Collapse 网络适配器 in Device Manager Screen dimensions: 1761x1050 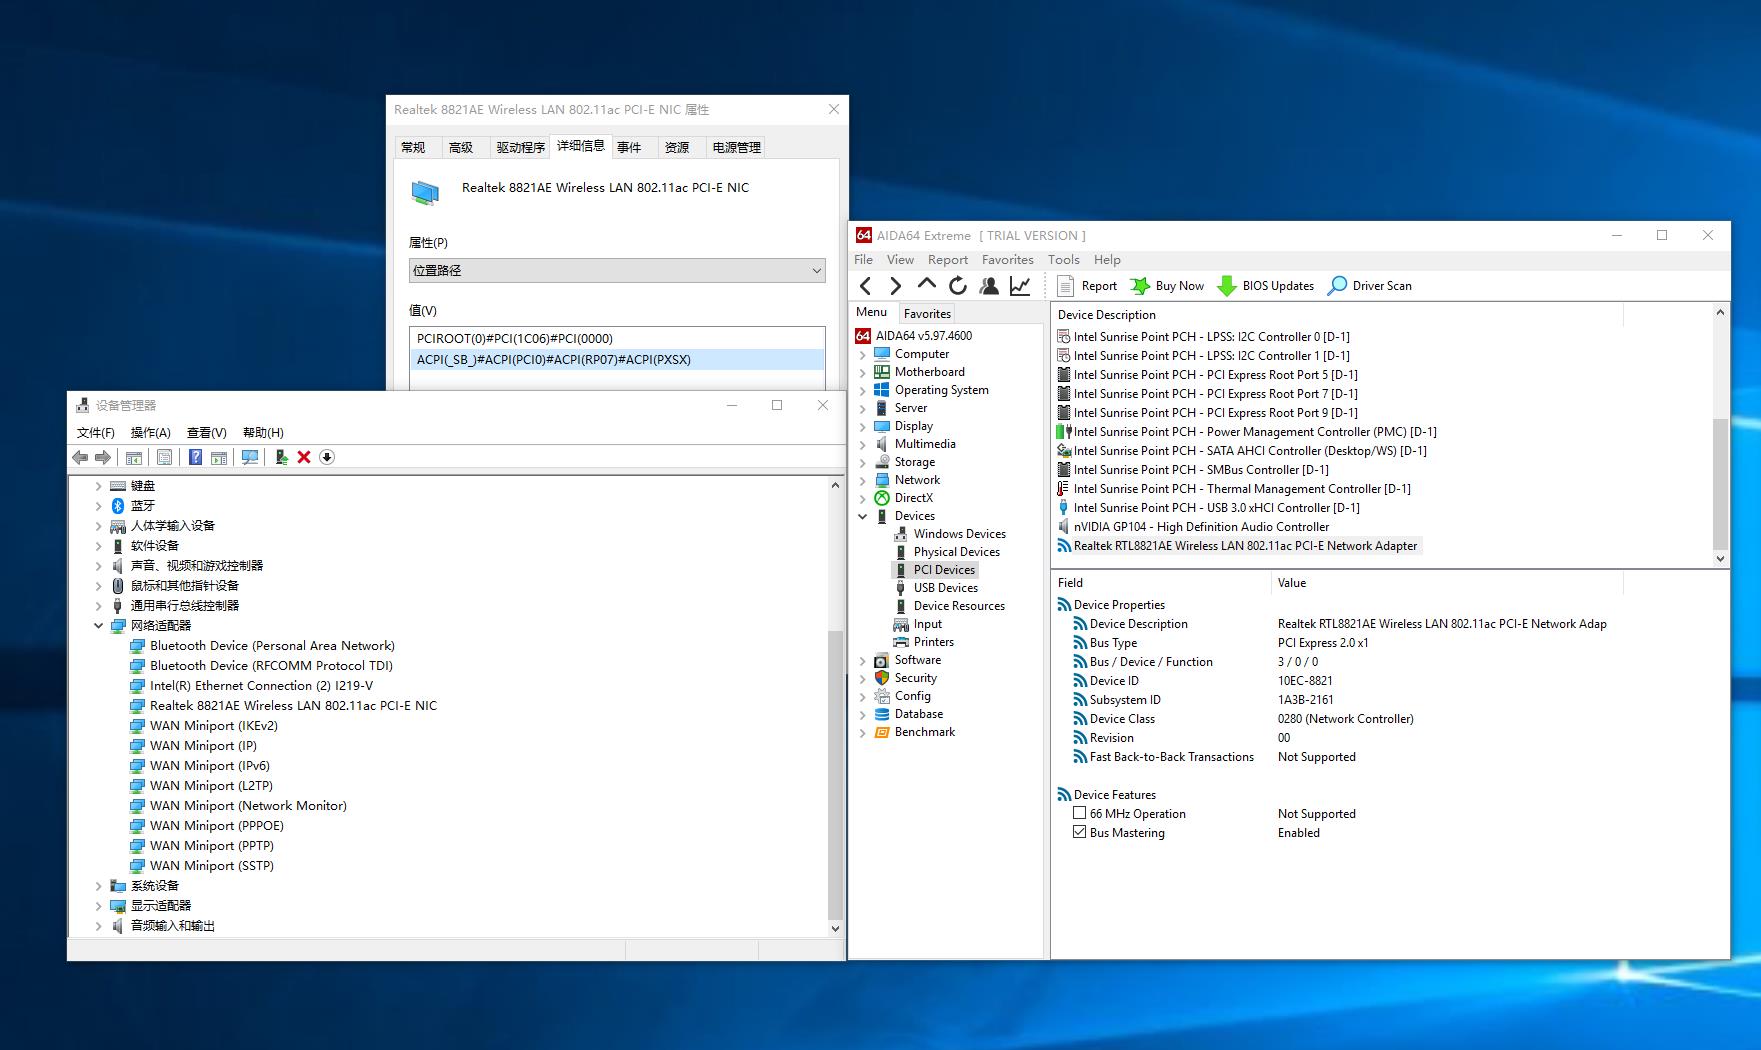[98, 626]
